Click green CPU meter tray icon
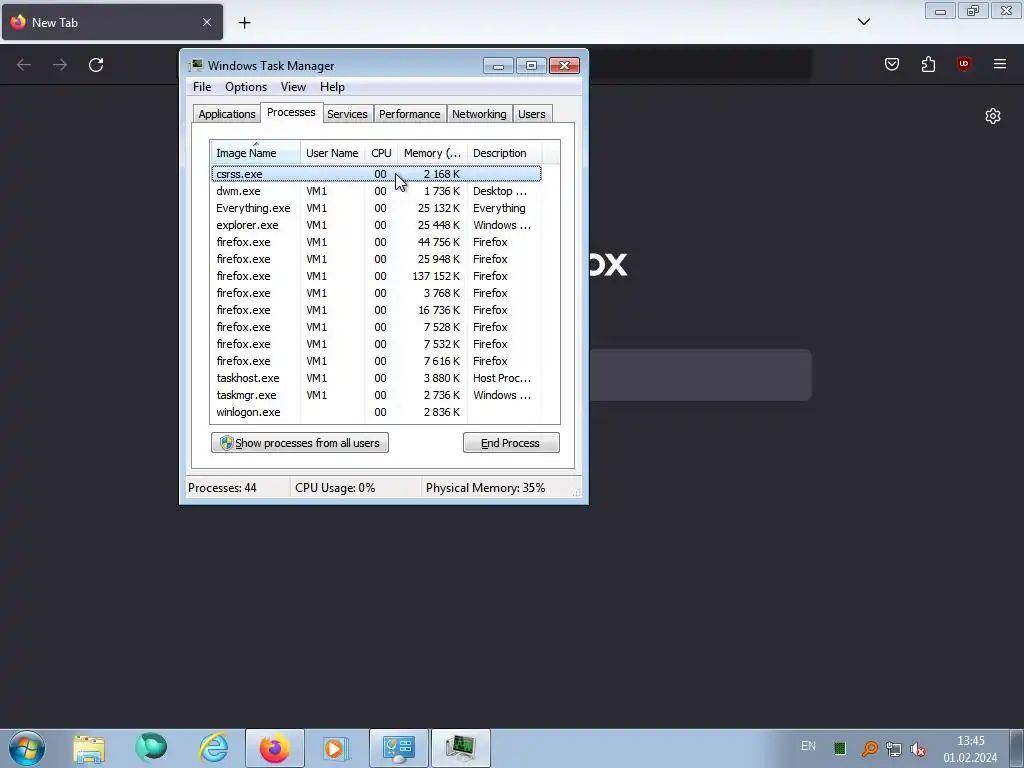 click(x=840, y=748)
